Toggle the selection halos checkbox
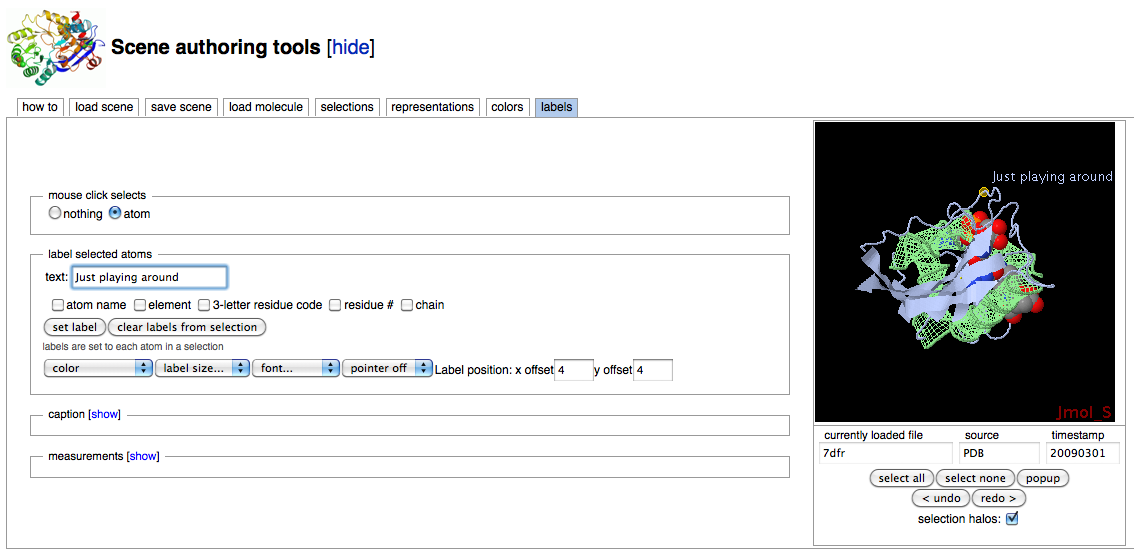Screen dimensions: 1134x557 [1012, 519]
